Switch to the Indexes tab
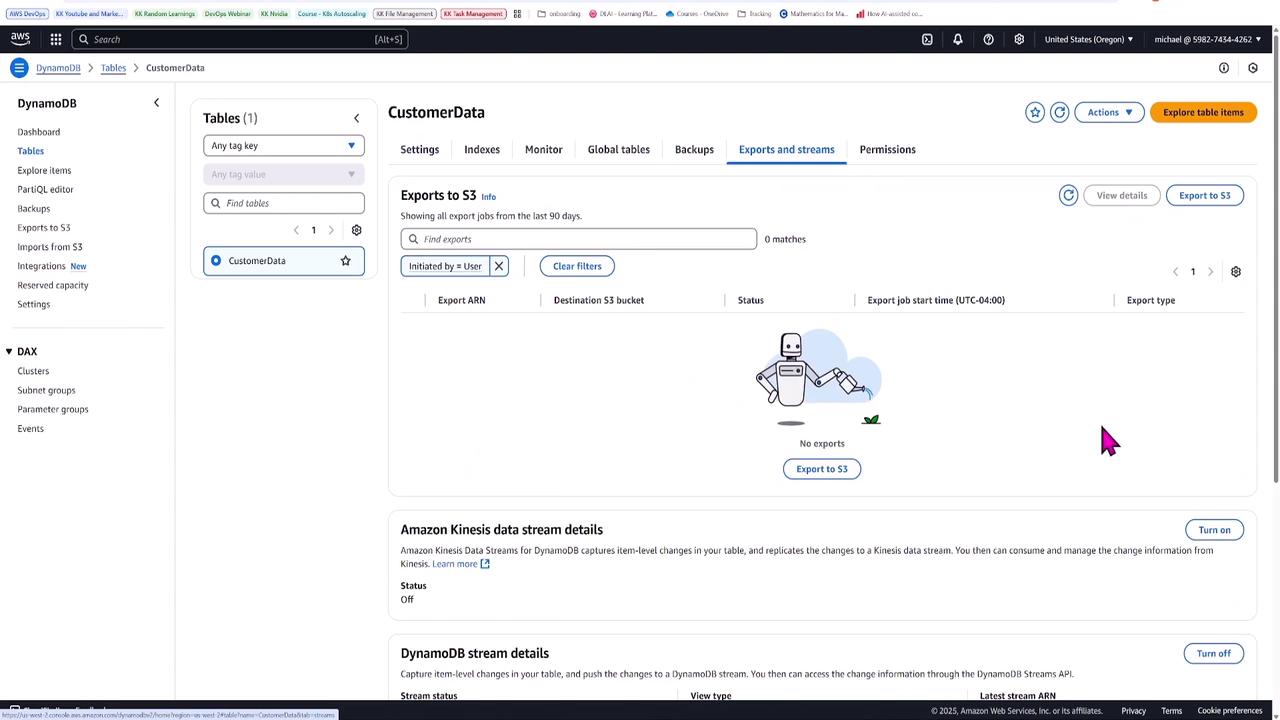 pyautogui.click(x=482, y=150)
